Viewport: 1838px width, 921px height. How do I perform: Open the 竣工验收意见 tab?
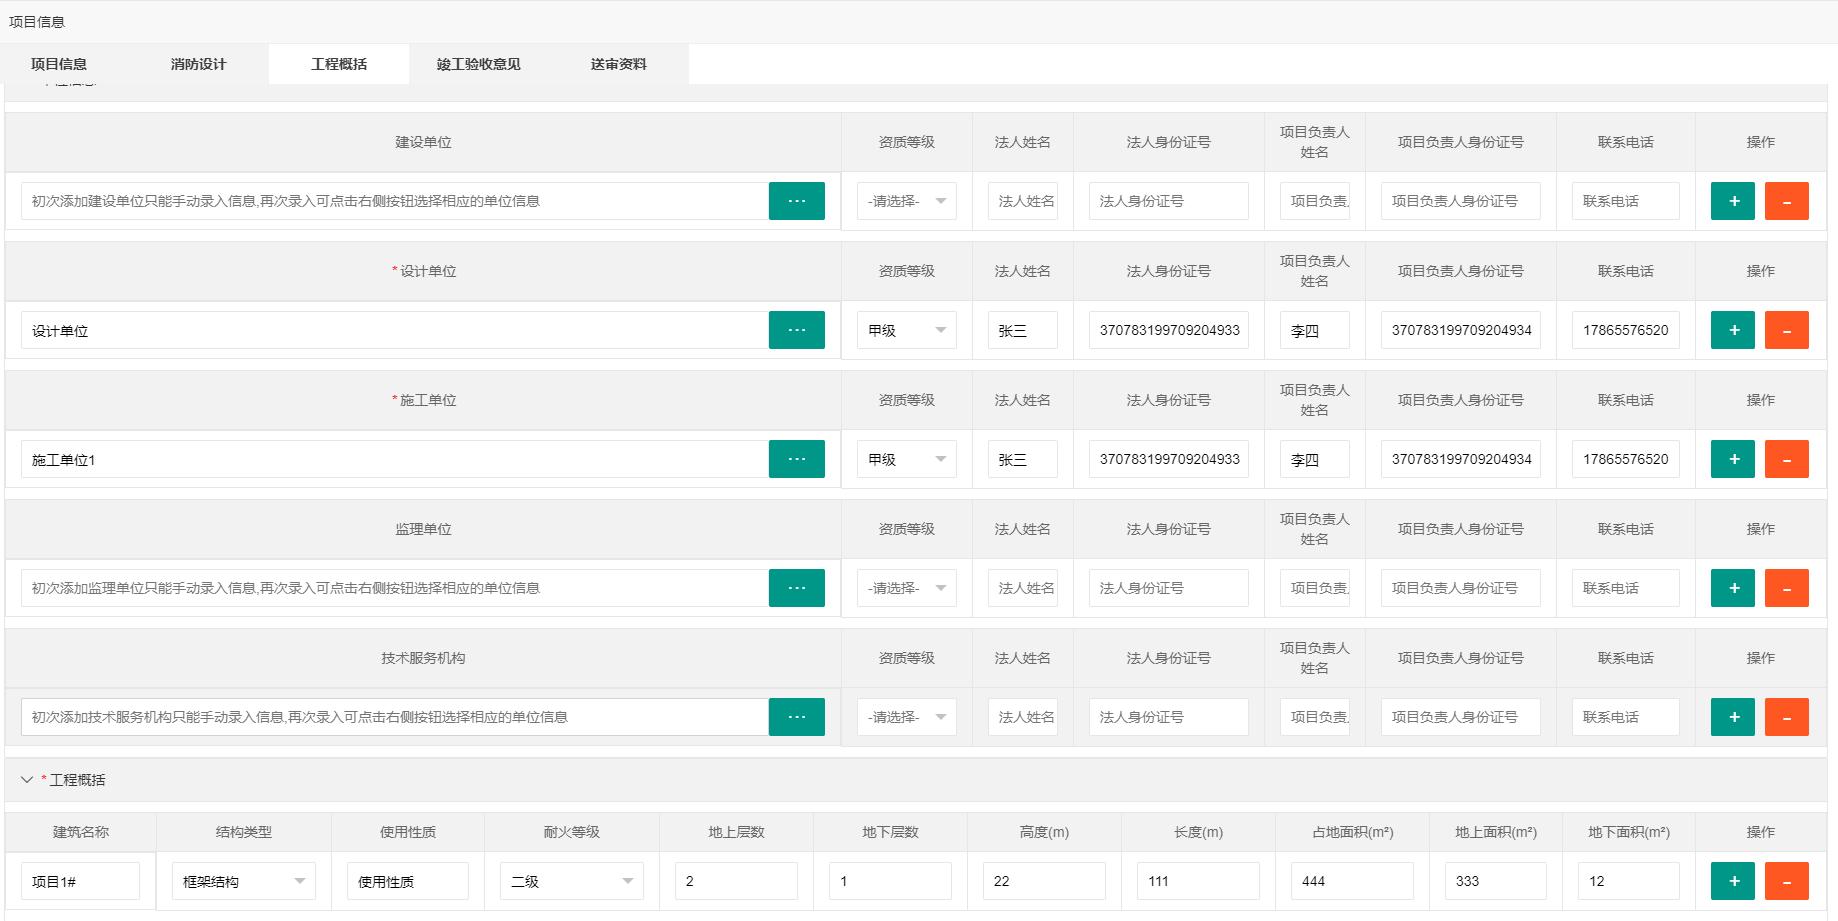pyautogui.click(x=479, y=63)
